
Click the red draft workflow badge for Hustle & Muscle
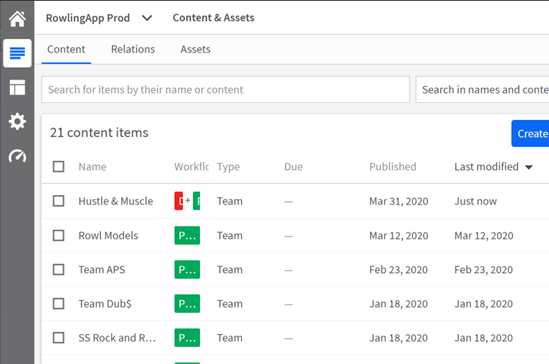179,201
